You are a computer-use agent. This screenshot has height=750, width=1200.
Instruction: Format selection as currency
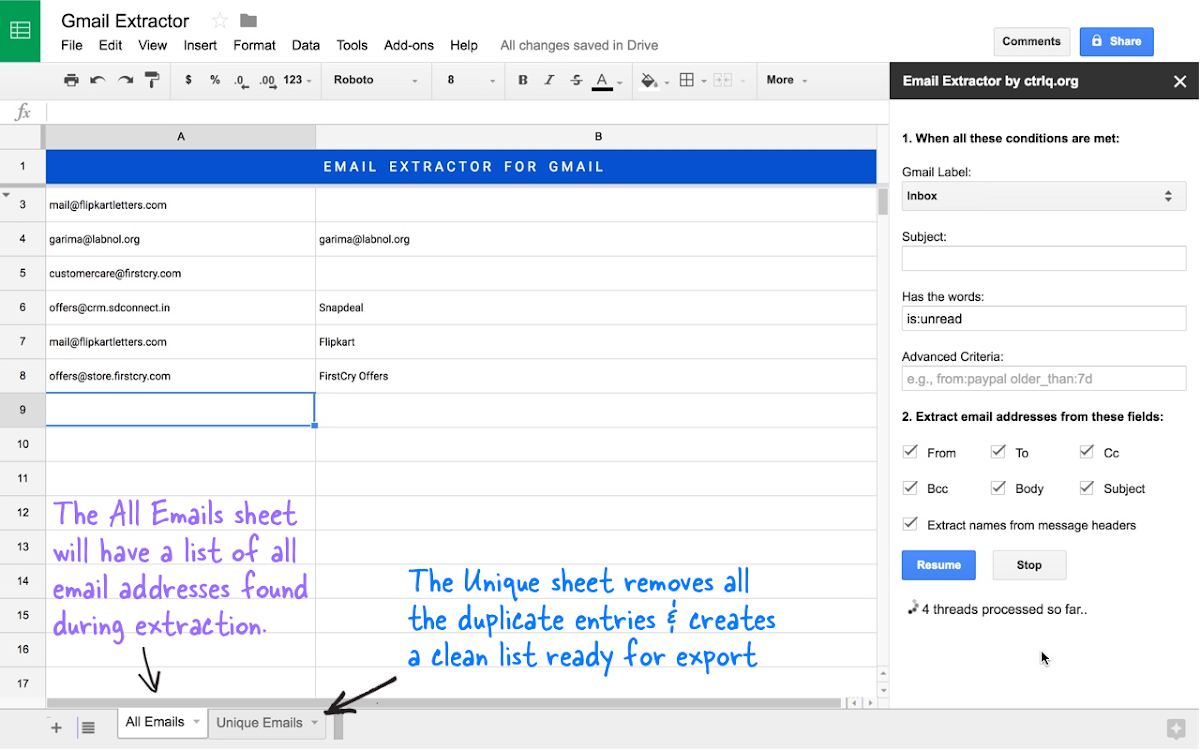pyautogui.click(x=188, y=80)
